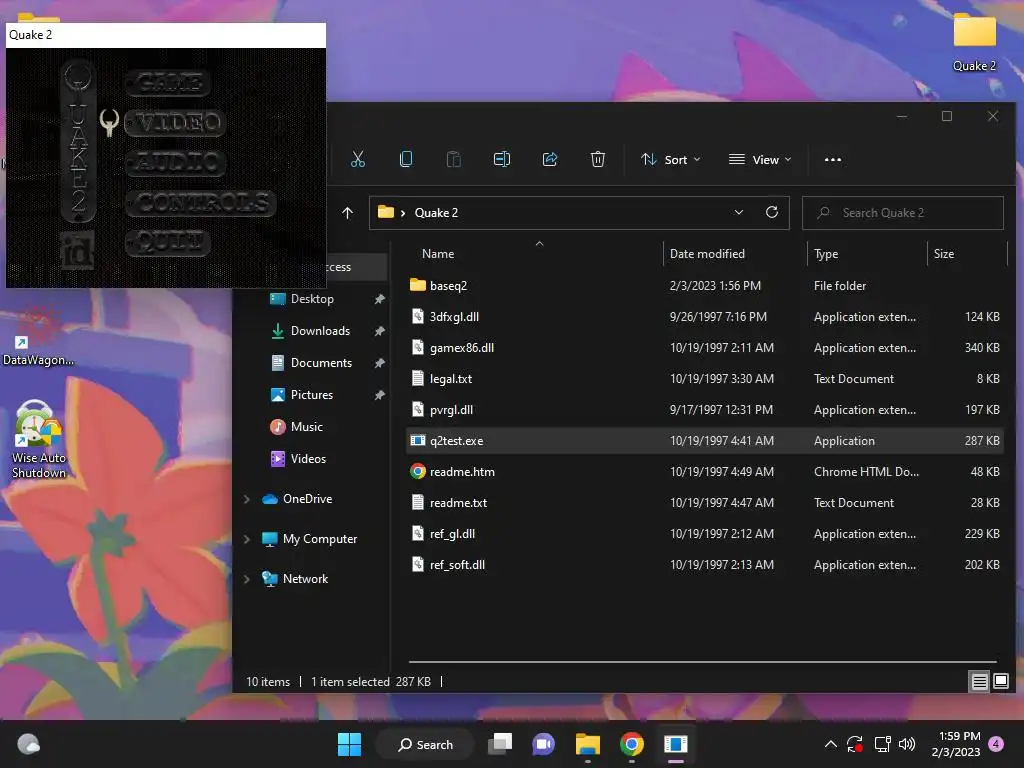
Task: Show hidden system tray icons chevron
Action: point(830,744)
